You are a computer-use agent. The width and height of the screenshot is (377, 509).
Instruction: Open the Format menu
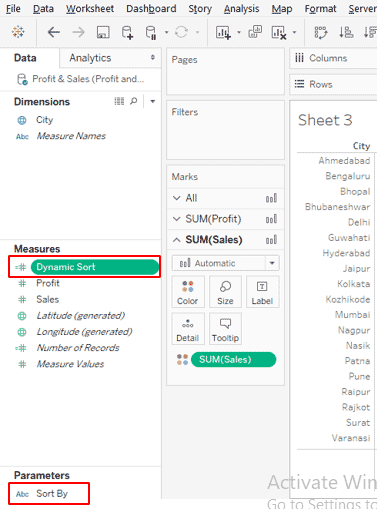point(320,9)
